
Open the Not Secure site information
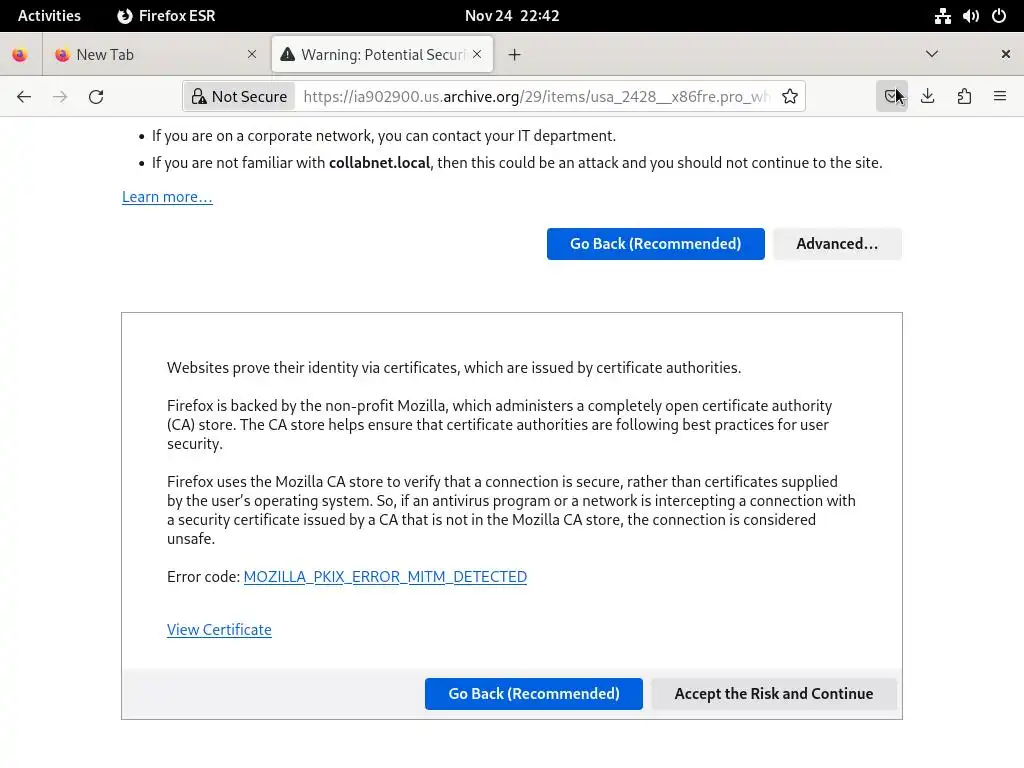point(240,97)
